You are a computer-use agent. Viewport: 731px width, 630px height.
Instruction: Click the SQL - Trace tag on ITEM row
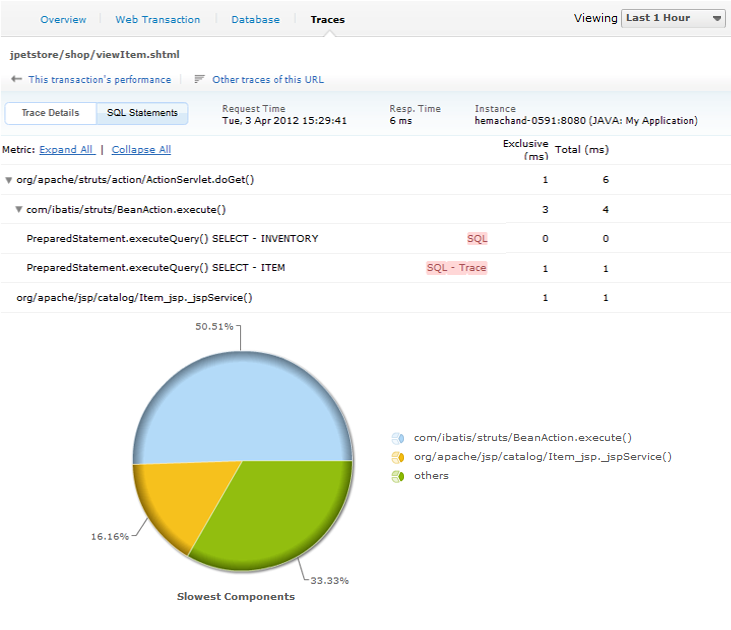pos(456,268)
